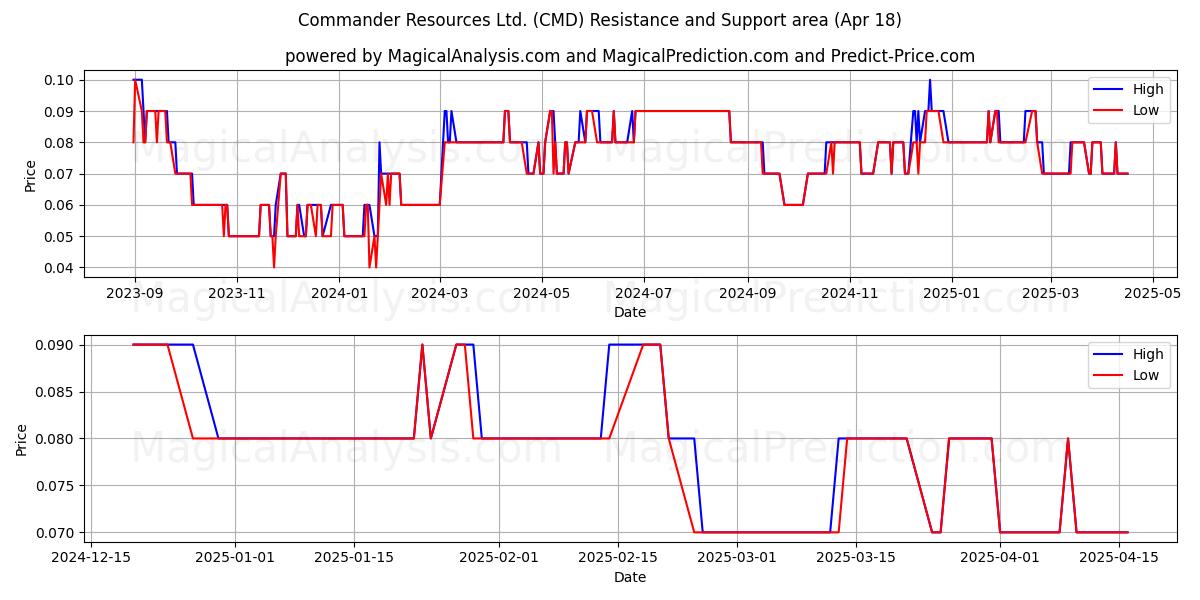Click the 2024-09 date tick label
1200x600 pixels.
pos(747,293)
